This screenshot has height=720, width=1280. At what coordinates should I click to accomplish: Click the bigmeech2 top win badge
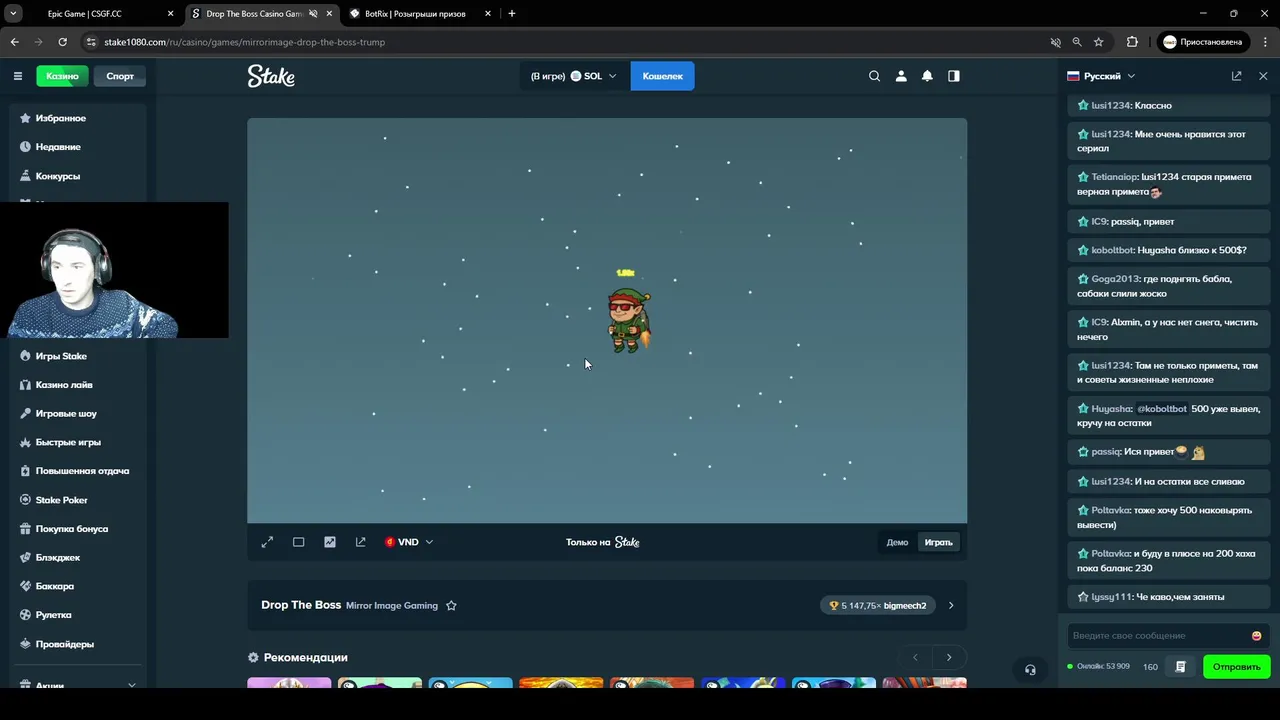pos(877,605)
